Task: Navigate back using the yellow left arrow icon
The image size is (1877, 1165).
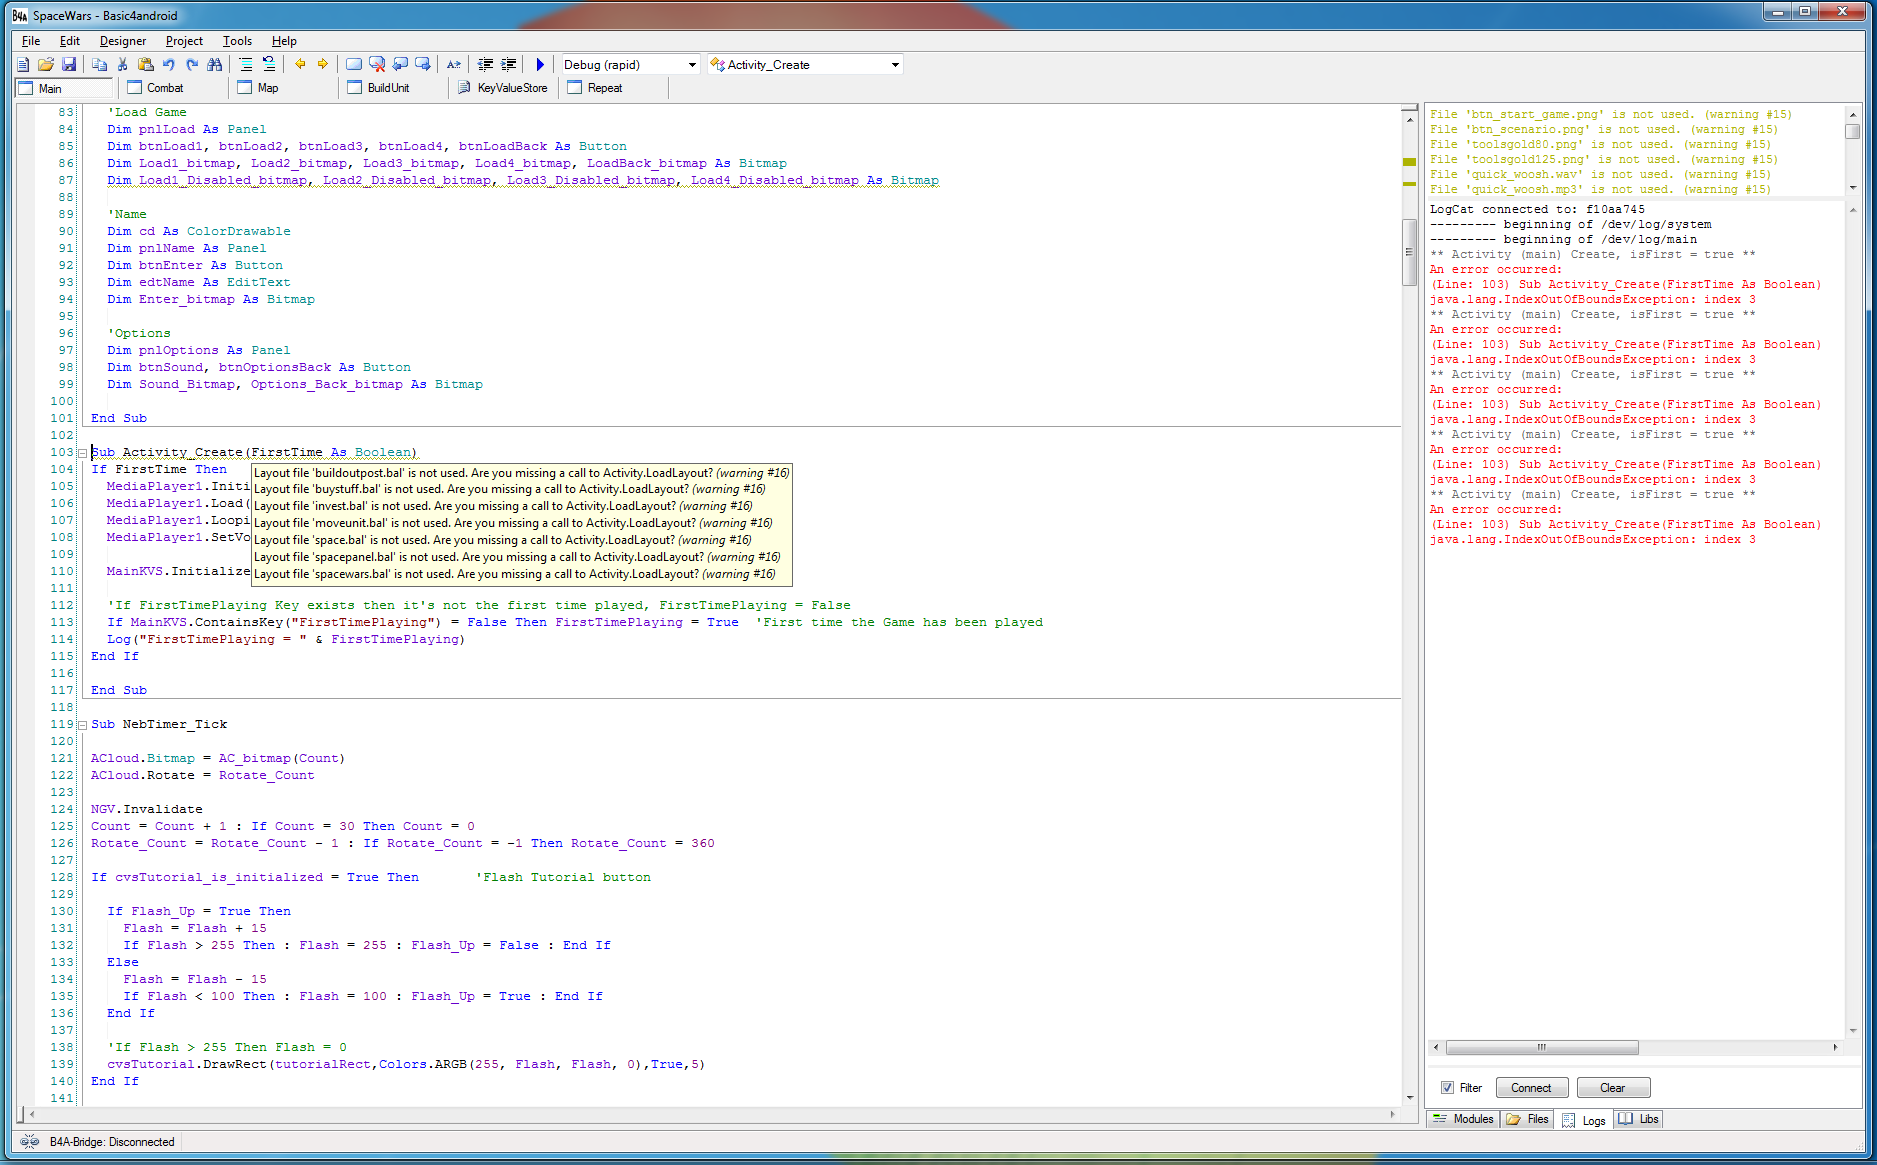Action: tap(300, 64)
